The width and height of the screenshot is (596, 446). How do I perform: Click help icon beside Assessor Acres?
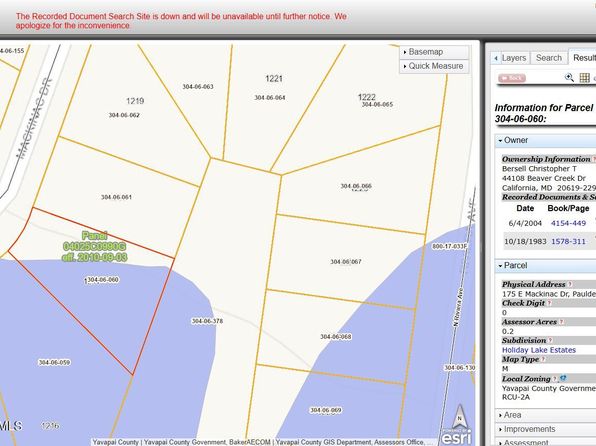point(561,322)
